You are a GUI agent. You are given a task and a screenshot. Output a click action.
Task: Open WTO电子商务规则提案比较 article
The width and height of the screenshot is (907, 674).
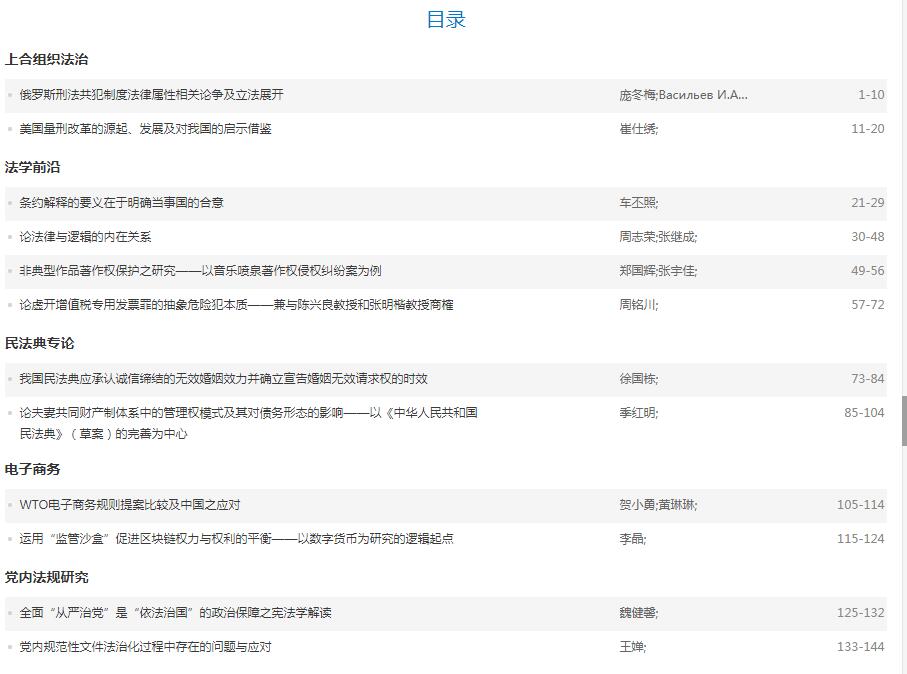(x=130, y=505)
